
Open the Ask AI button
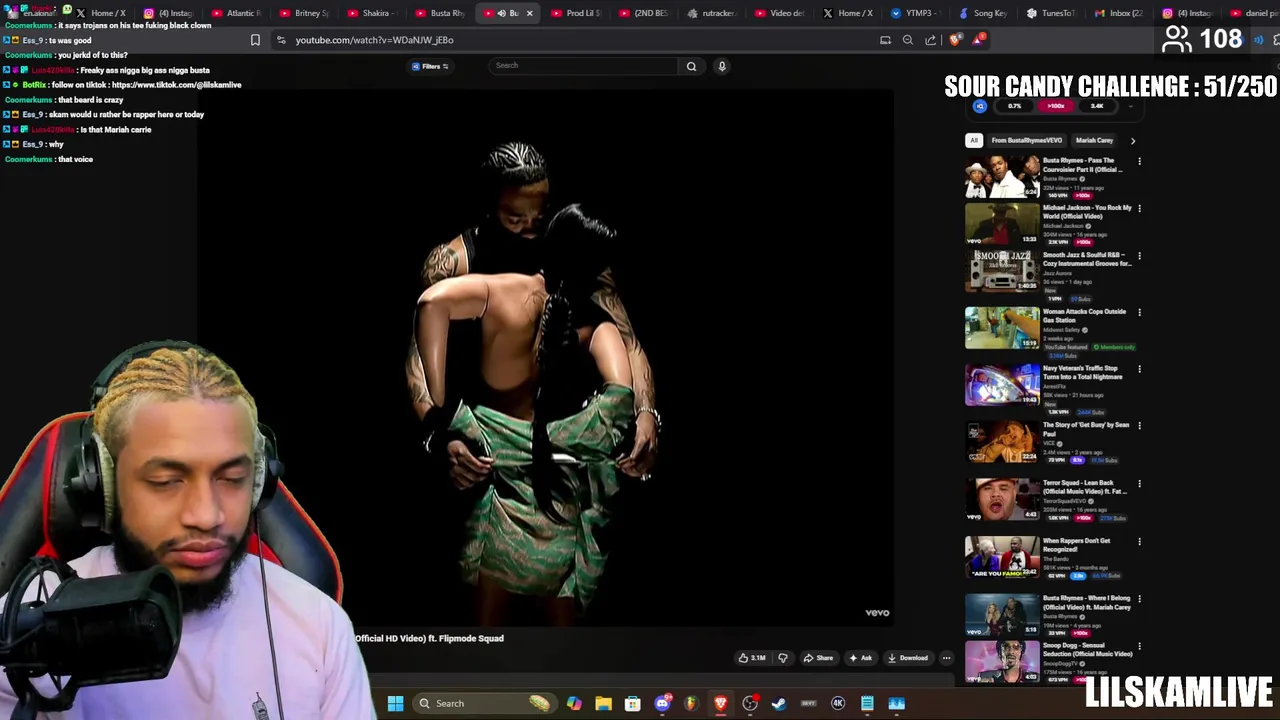coord(860,658)
